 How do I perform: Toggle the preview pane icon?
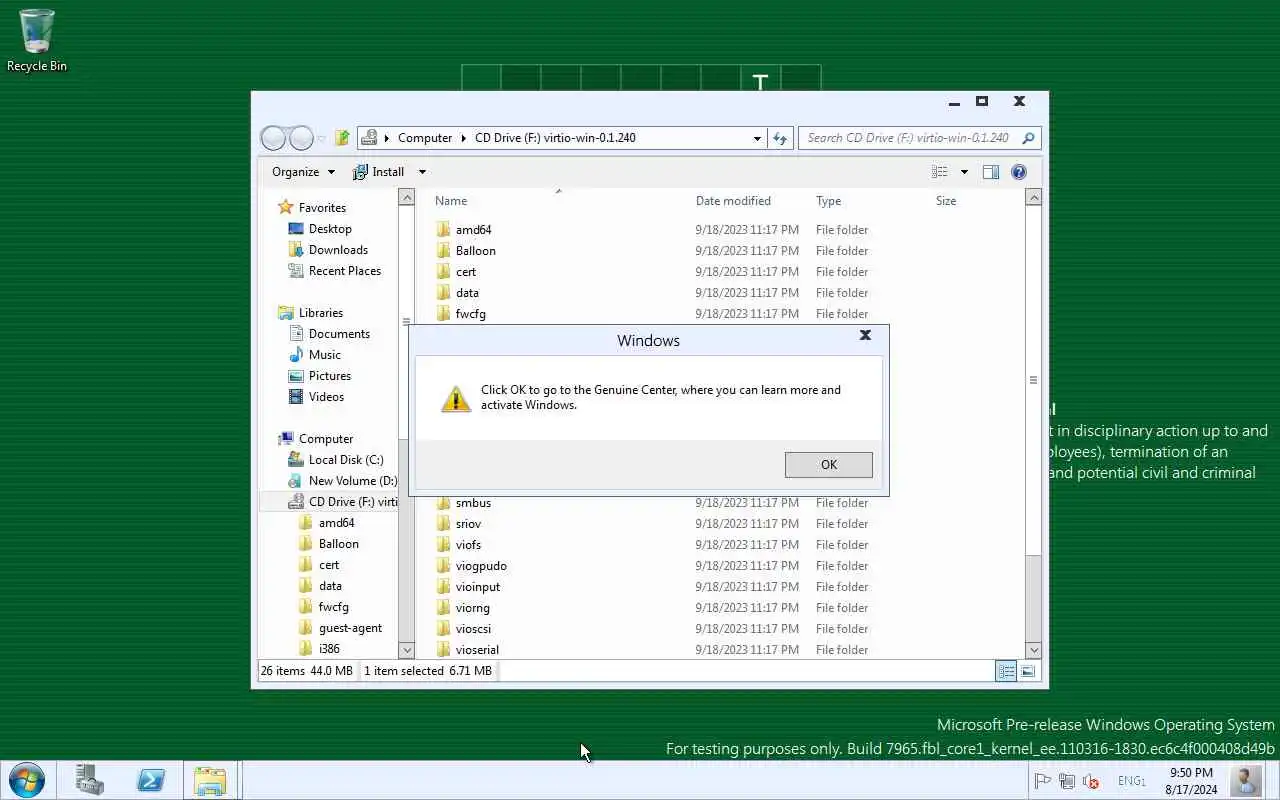click(991, 172)
